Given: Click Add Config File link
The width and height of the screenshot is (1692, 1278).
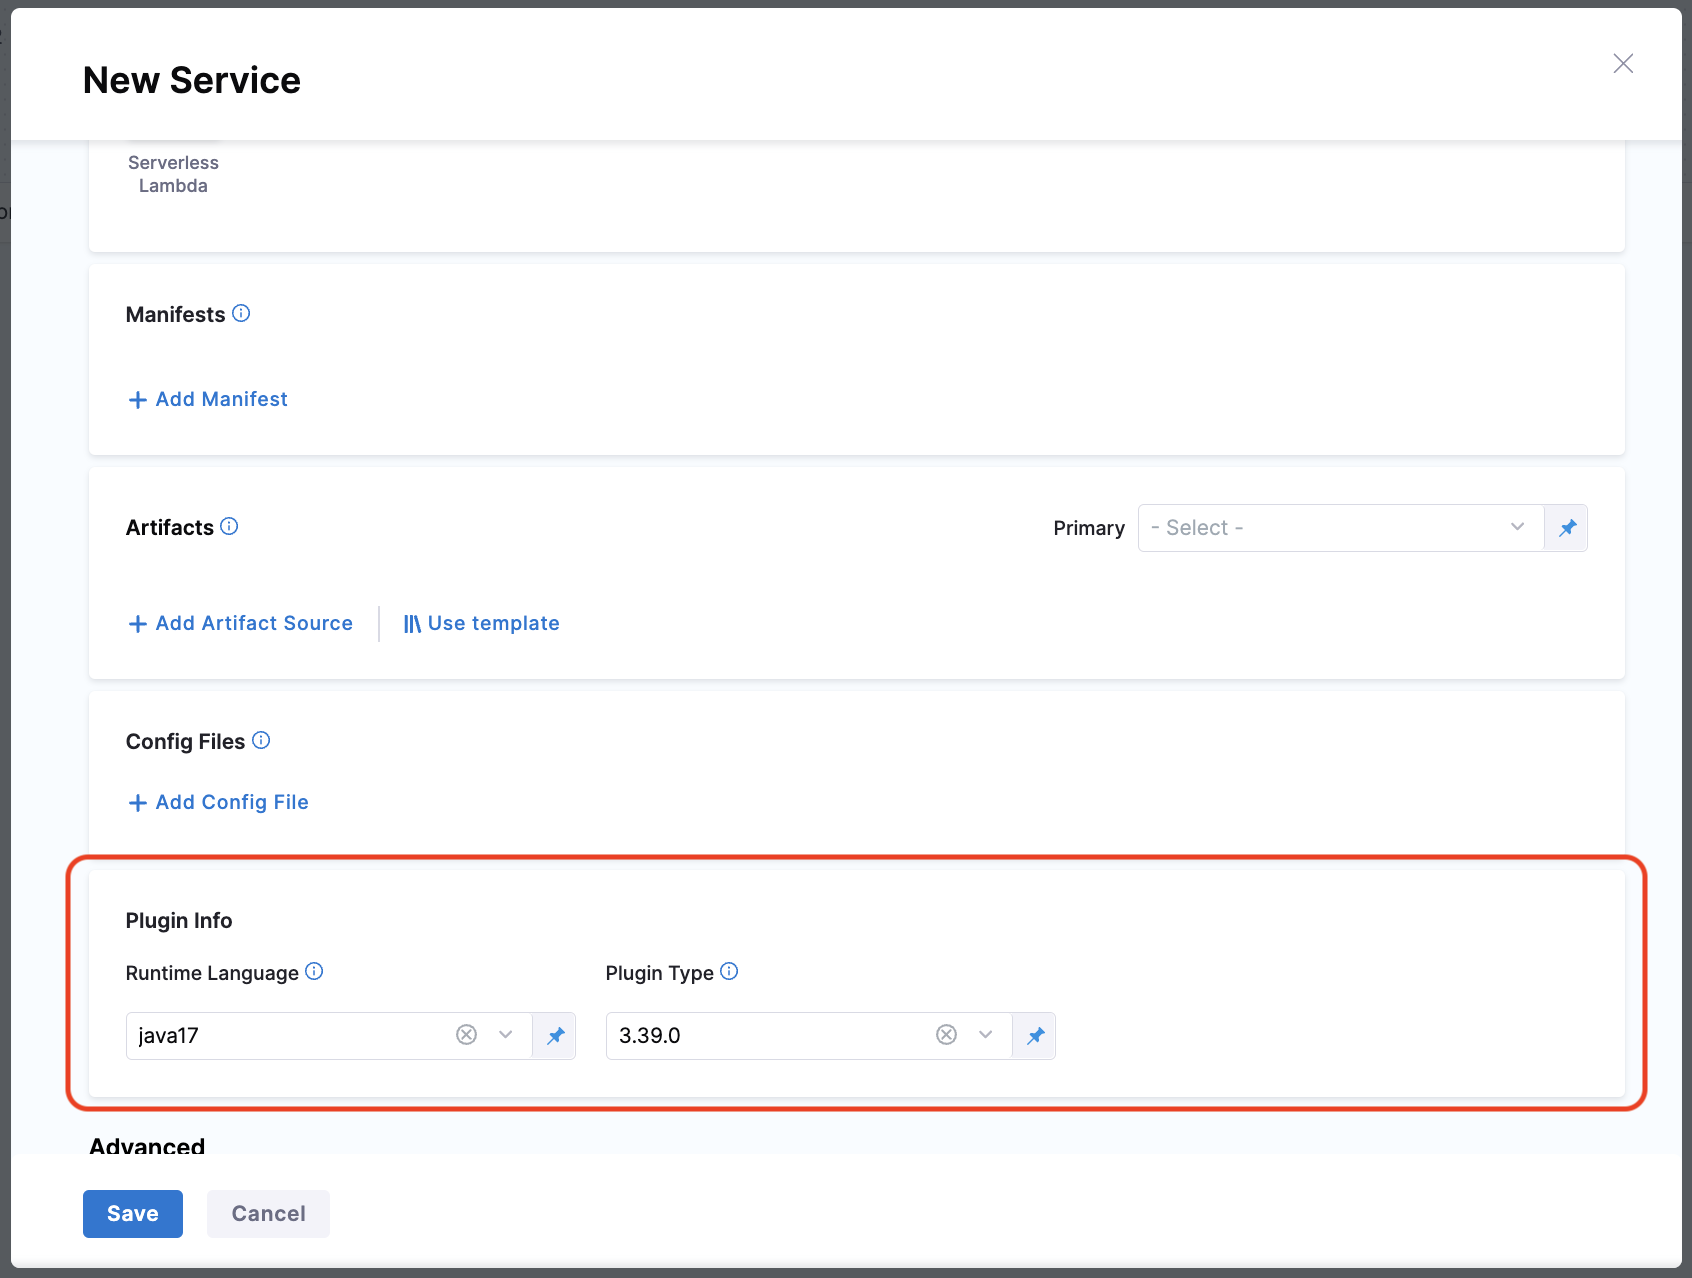Looking at the screenshot, I should tap(219, 803).
